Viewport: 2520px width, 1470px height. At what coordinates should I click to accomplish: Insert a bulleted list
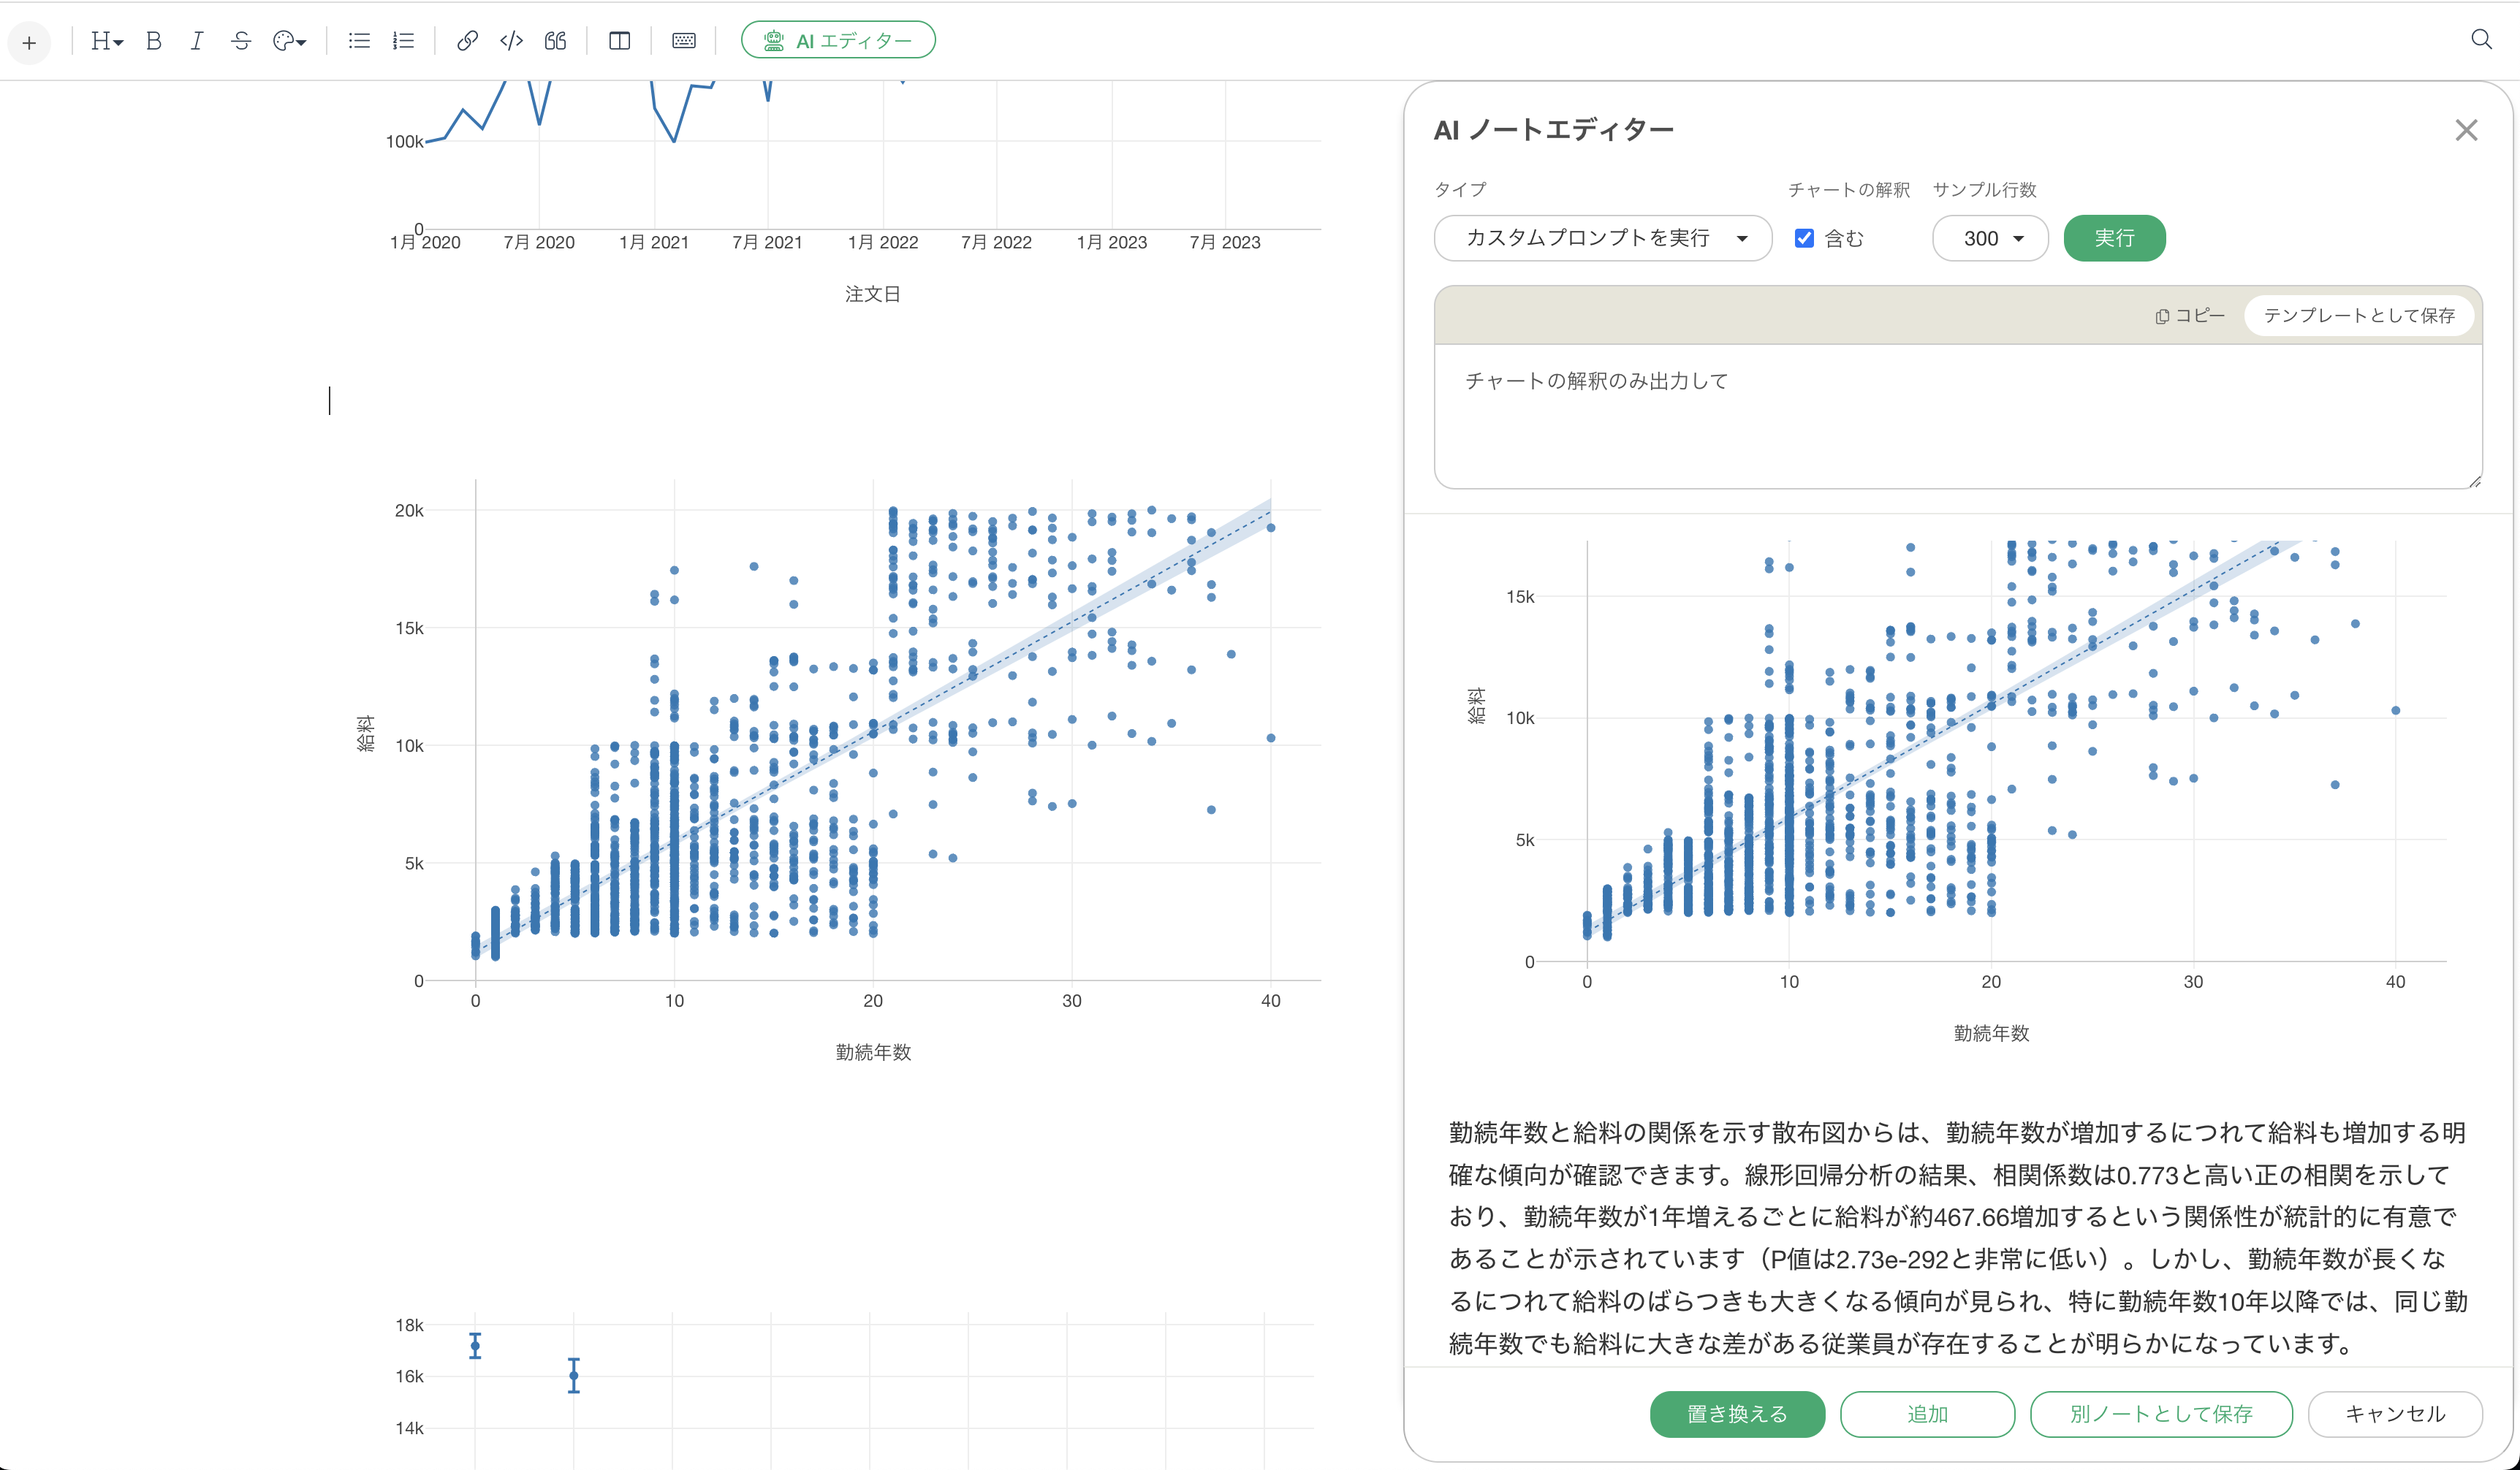359,41
